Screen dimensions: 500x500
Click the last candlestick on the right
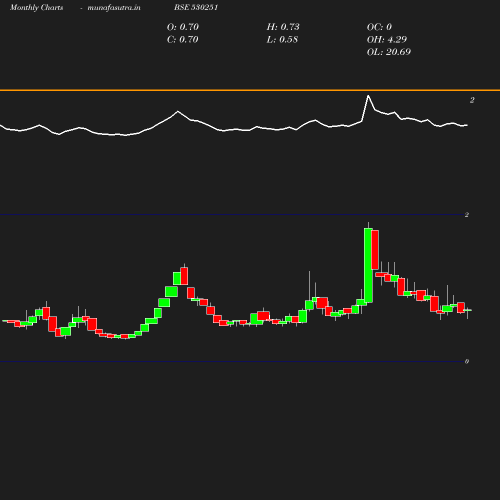click(x=468, y=310)
